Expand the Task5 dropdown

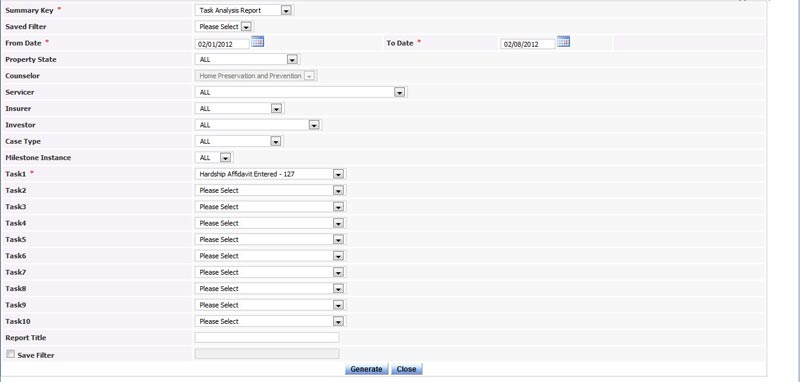(x=270, y=239)
